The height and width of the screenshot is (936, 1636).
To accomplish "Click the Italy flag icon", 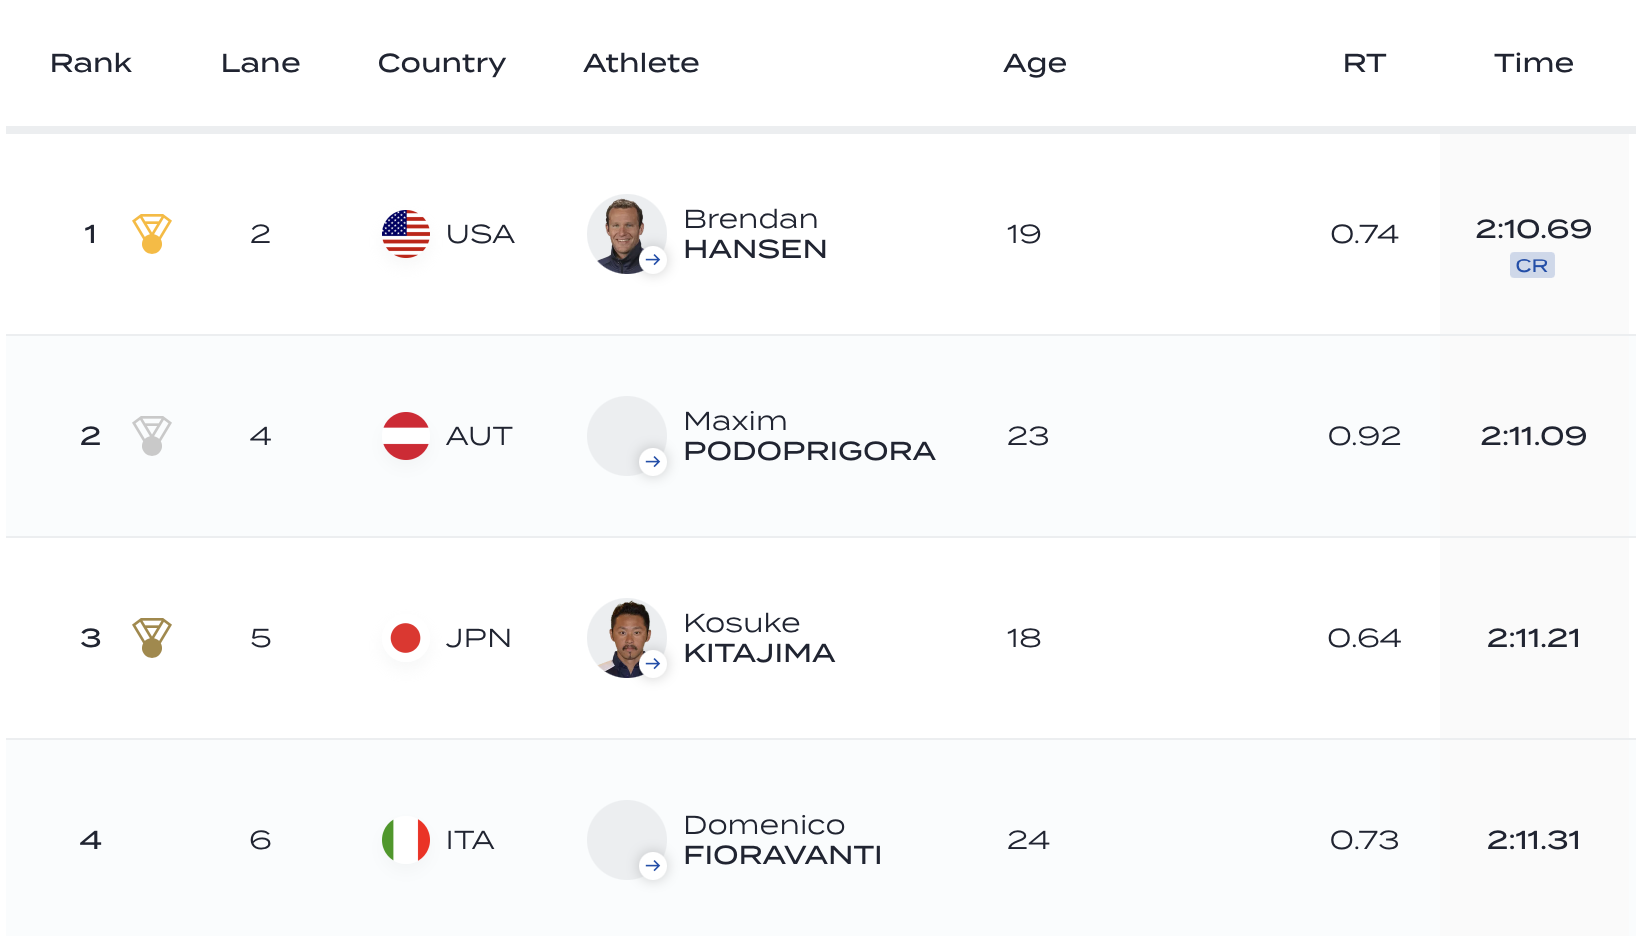I will coord(406,840).
